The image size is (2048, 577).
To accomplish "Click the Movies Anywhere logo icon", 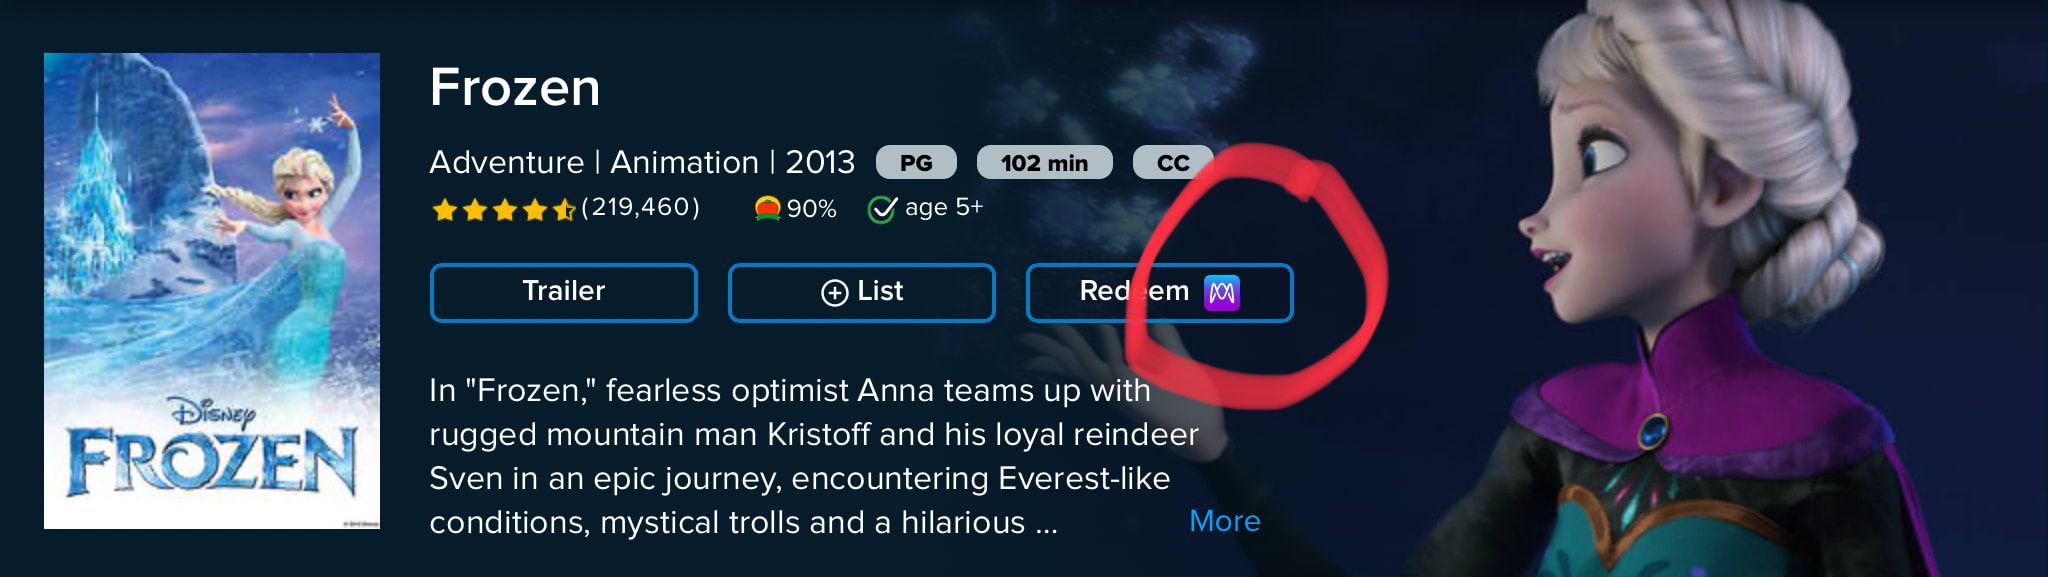I will tap(1222, 293).
